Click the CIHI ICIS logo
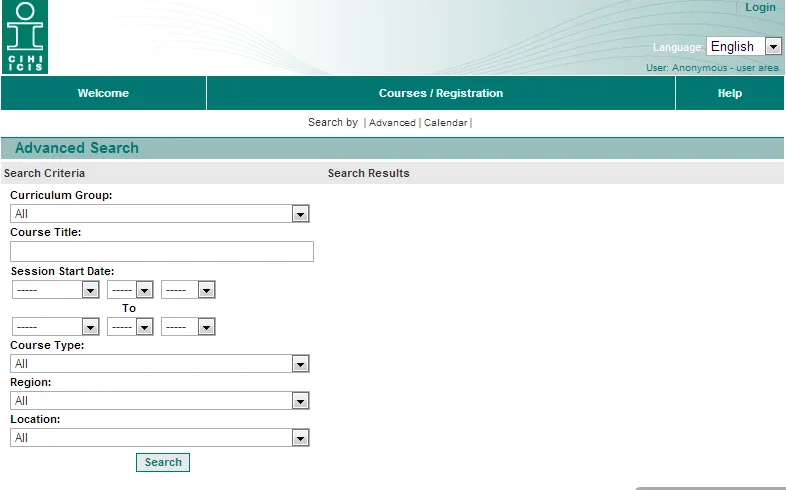Viewport: 786px width, 490px height. [x=25, y=37]
